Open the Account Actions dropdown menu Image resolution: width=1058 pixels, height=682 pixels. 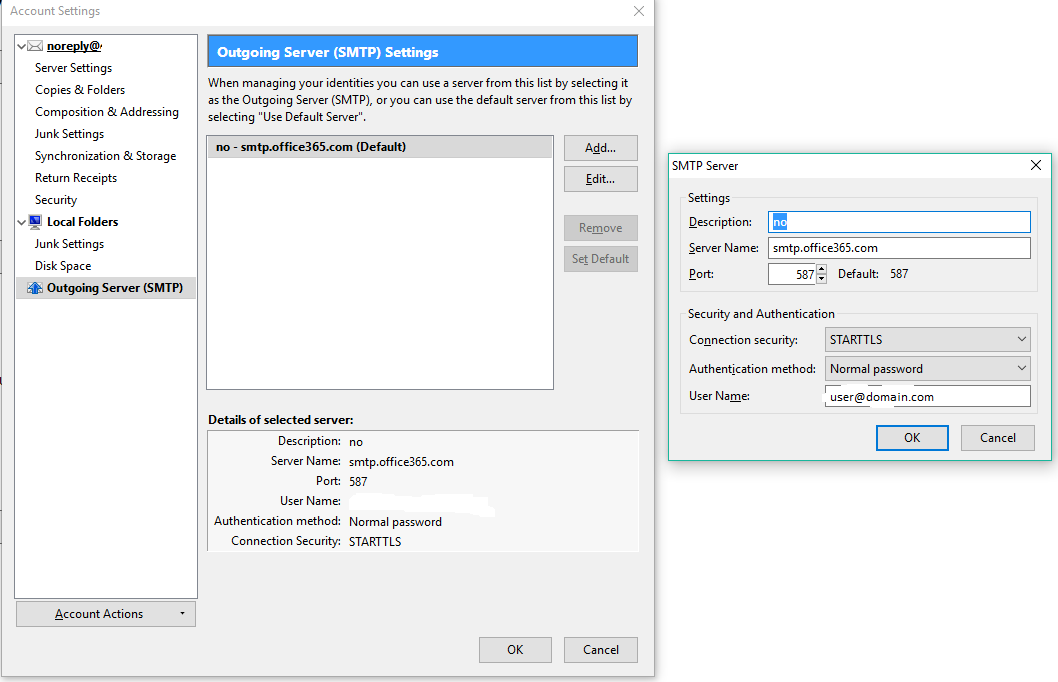coord(106,614)
